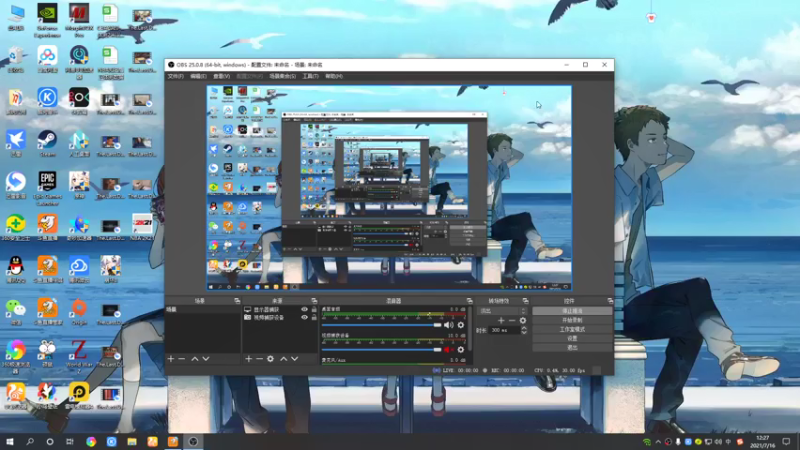
Task: Remove selected source with the minus icon
Action: [x=259, y=359]
